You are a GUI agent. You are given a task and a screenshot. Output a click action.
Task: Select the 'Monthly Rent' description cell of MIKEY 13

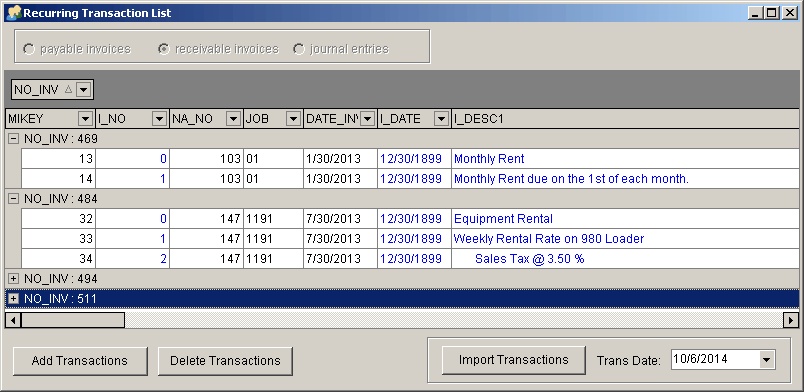pyautogui.click(x=625, y=159)
